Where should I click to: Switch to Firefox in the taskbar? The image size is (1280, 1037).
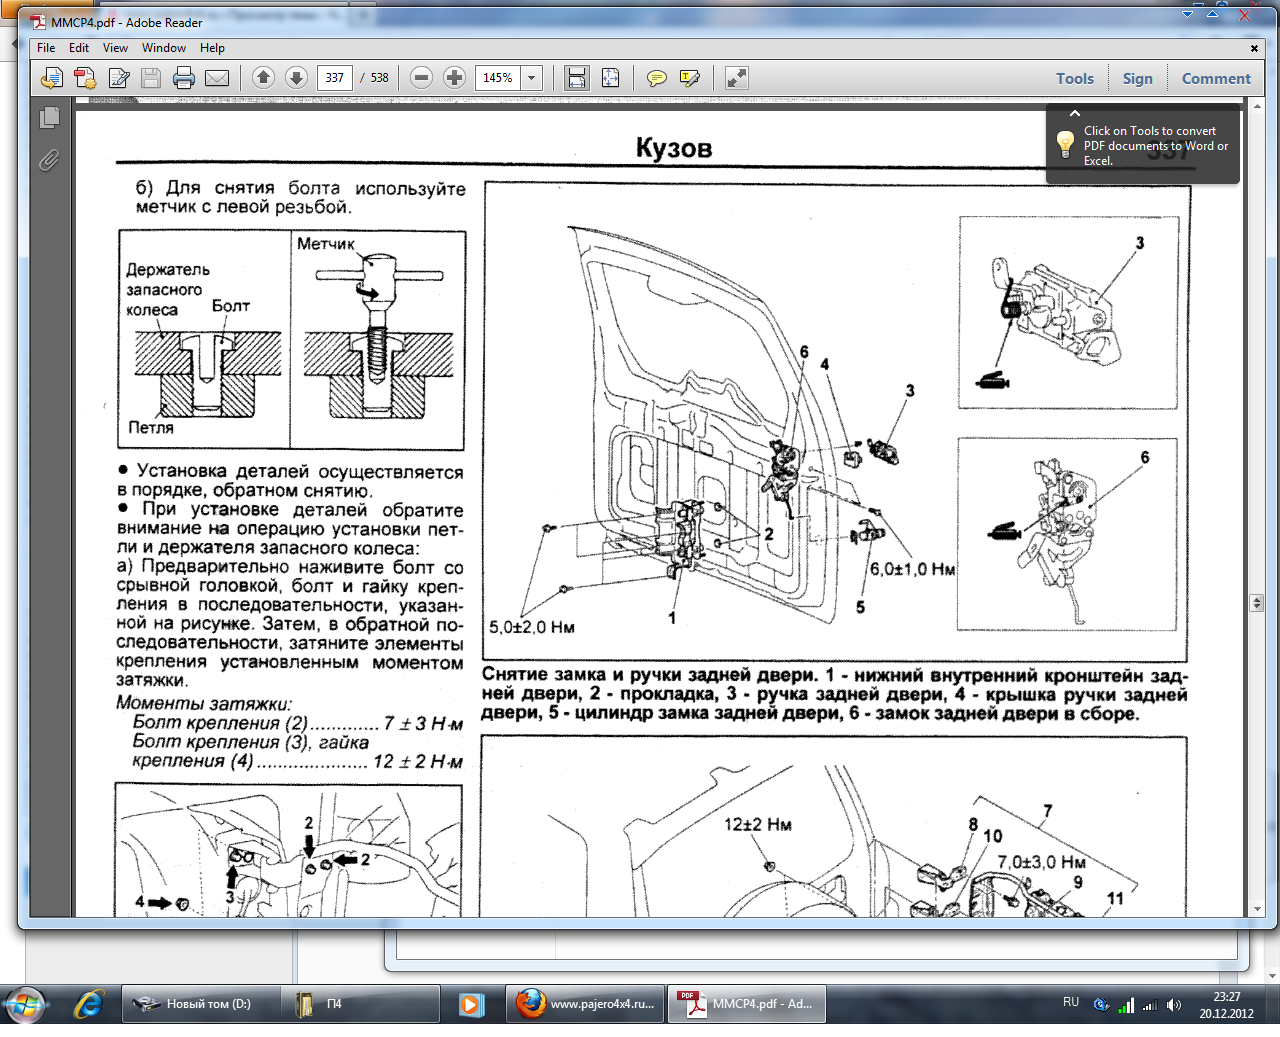(x=586, y=1004)
